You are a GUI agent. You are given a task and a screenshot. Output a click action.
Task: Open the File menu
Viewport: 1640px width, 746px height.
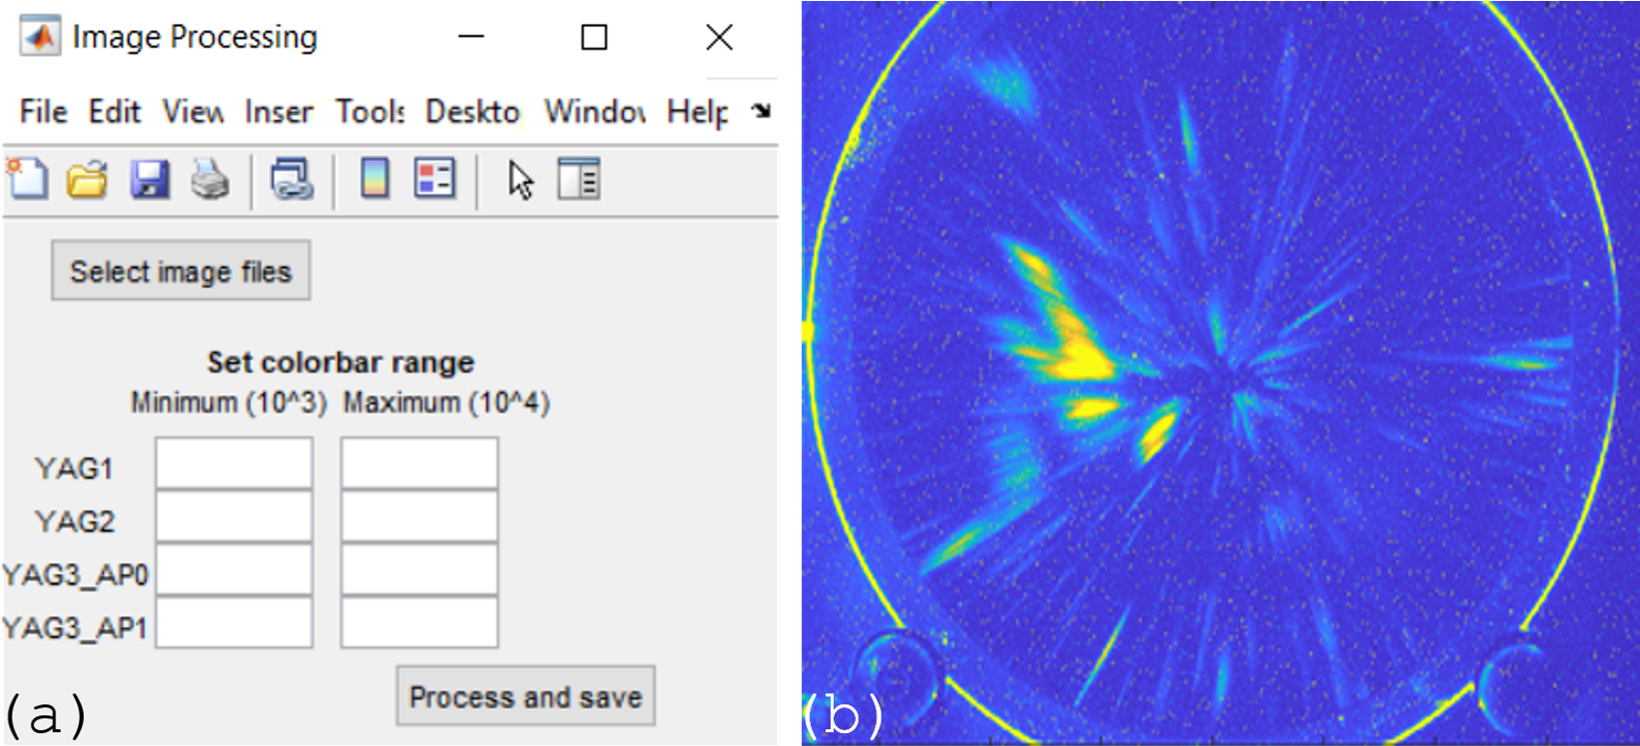pos(44,111)
